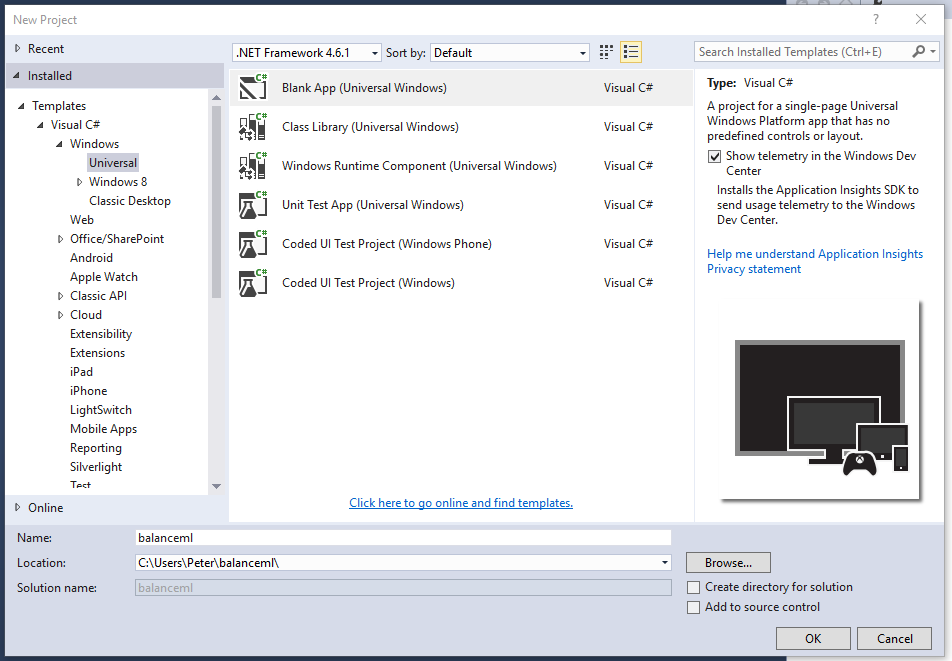Open the help question mark

point(876,19)
